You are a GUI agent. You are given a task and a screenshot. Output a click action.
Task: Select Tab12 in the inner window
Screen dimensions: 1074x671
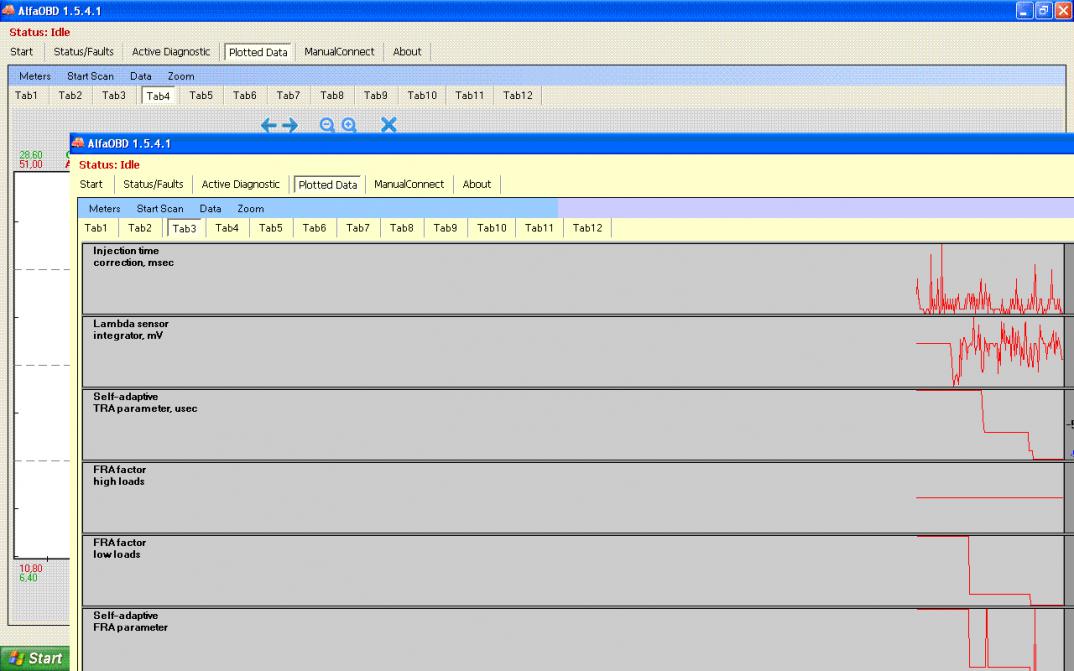(587, 228)
